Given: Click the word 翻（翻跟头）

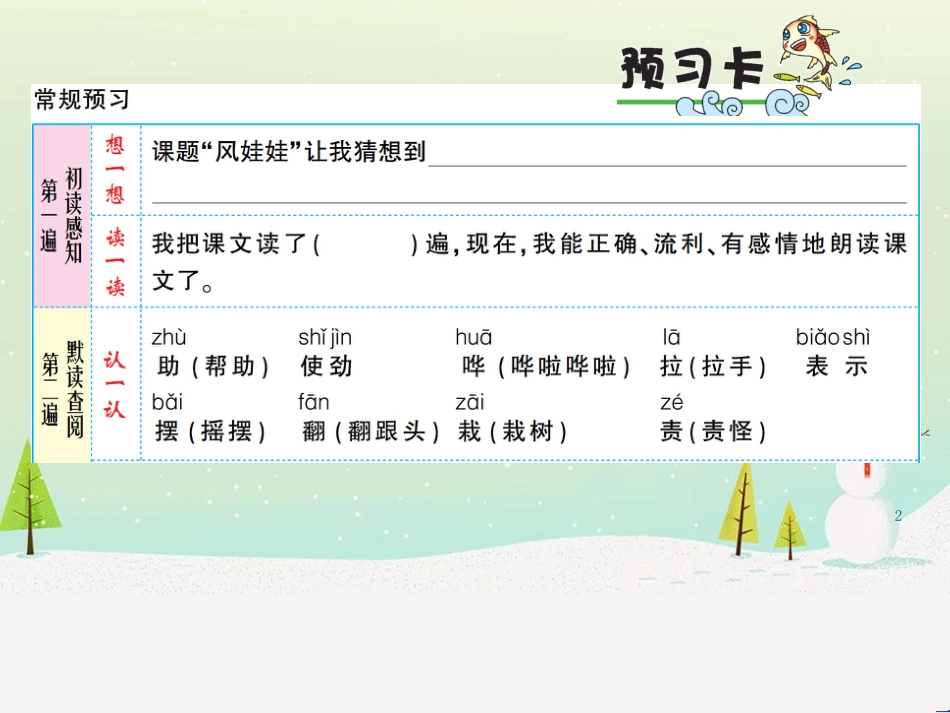Looking at the screenshot, I should [x=370, y=431].
